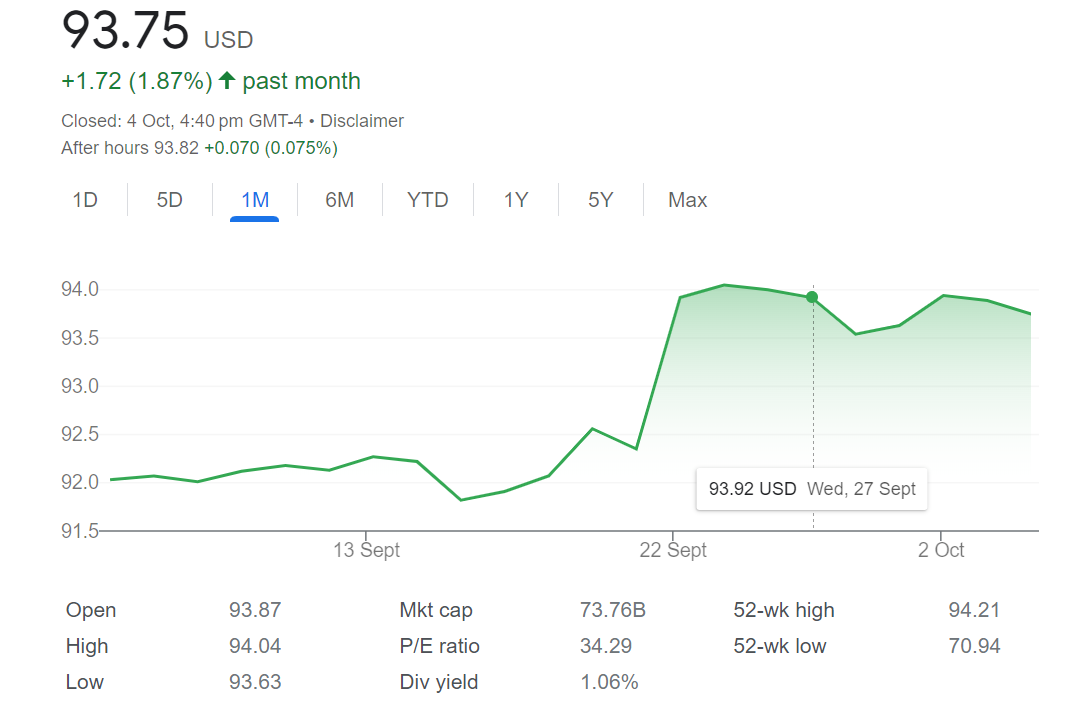Viewport: 1078px width, 726px height.
Task: Show the Max time range
Action: (x=687, y=200)
